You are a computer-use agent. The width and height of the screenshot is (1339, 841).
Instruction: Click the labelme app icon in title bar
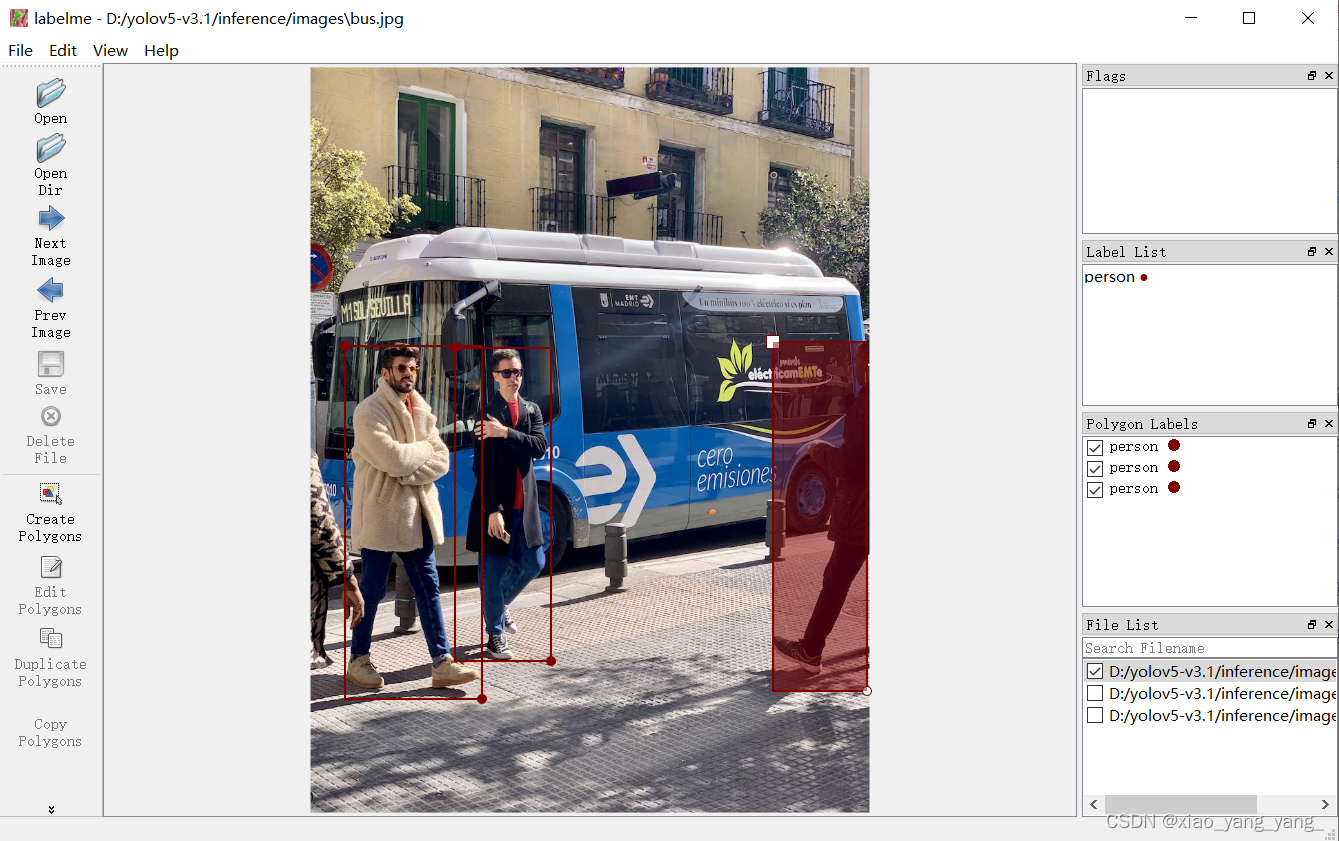point(18,18)
